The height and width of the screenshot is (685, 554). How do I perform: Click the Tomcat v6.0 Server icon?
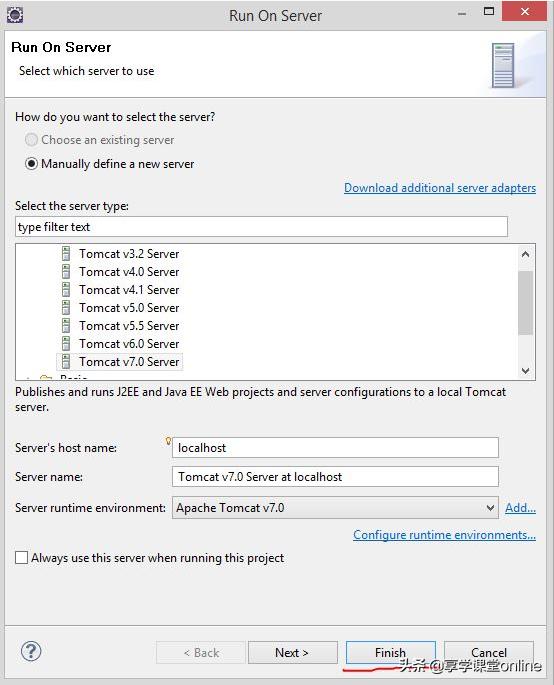point(66,344)
